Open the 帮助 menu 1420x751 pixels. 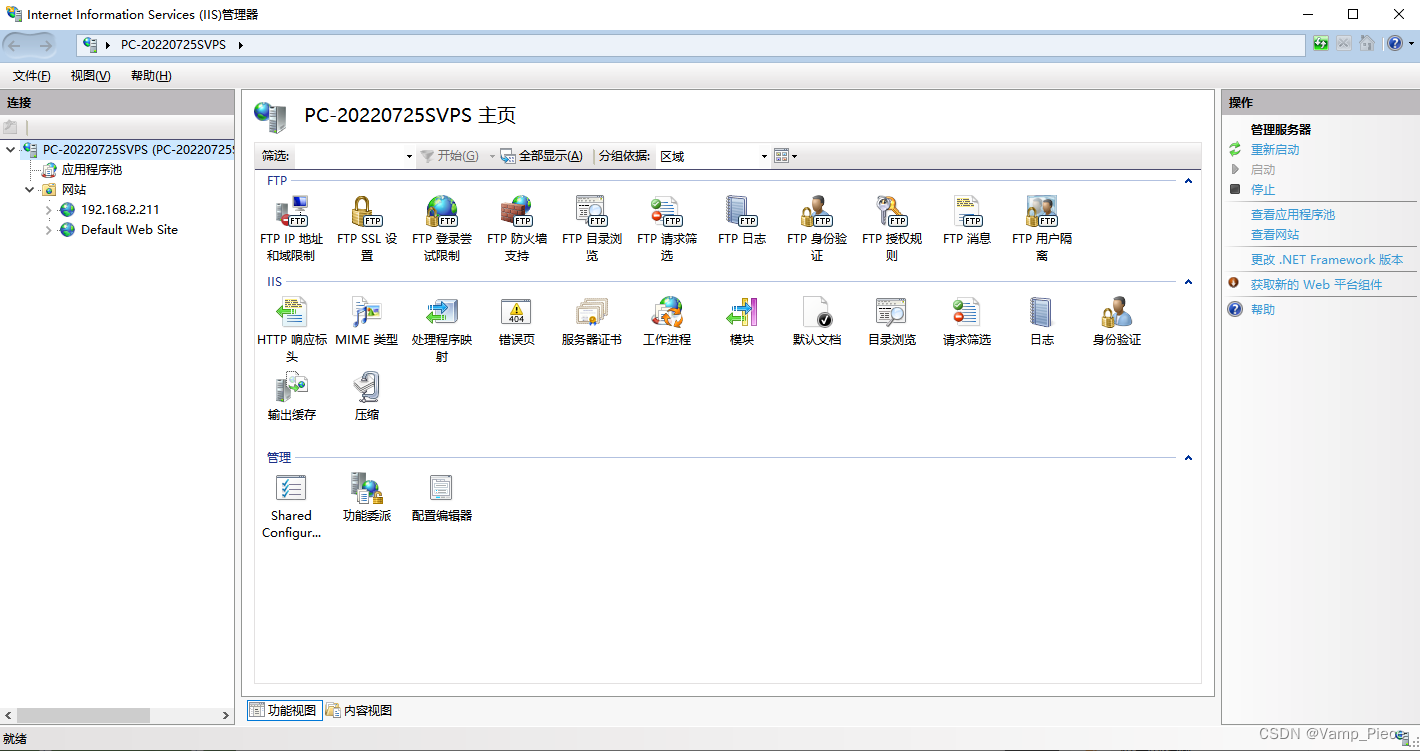[151, 76]
